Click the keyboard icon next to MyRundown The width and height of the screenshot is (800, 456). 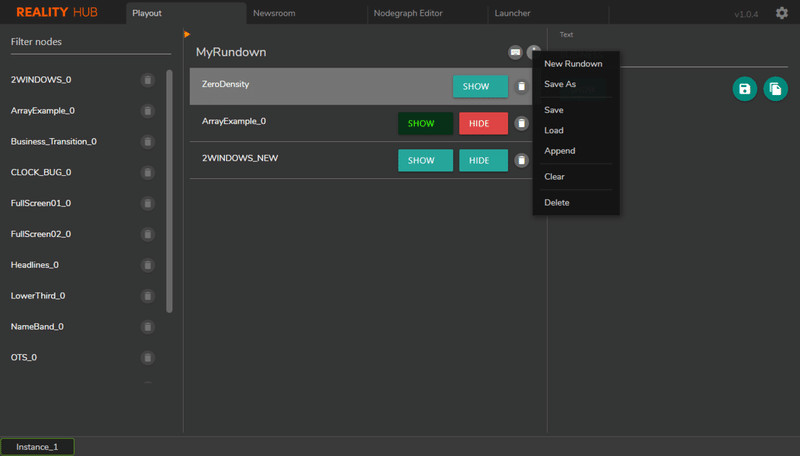515,52
